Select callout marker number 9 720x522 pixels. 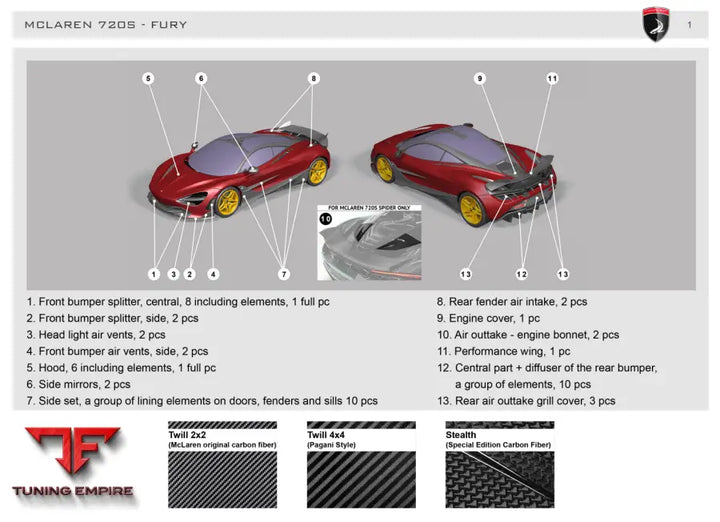coord(480,78)
